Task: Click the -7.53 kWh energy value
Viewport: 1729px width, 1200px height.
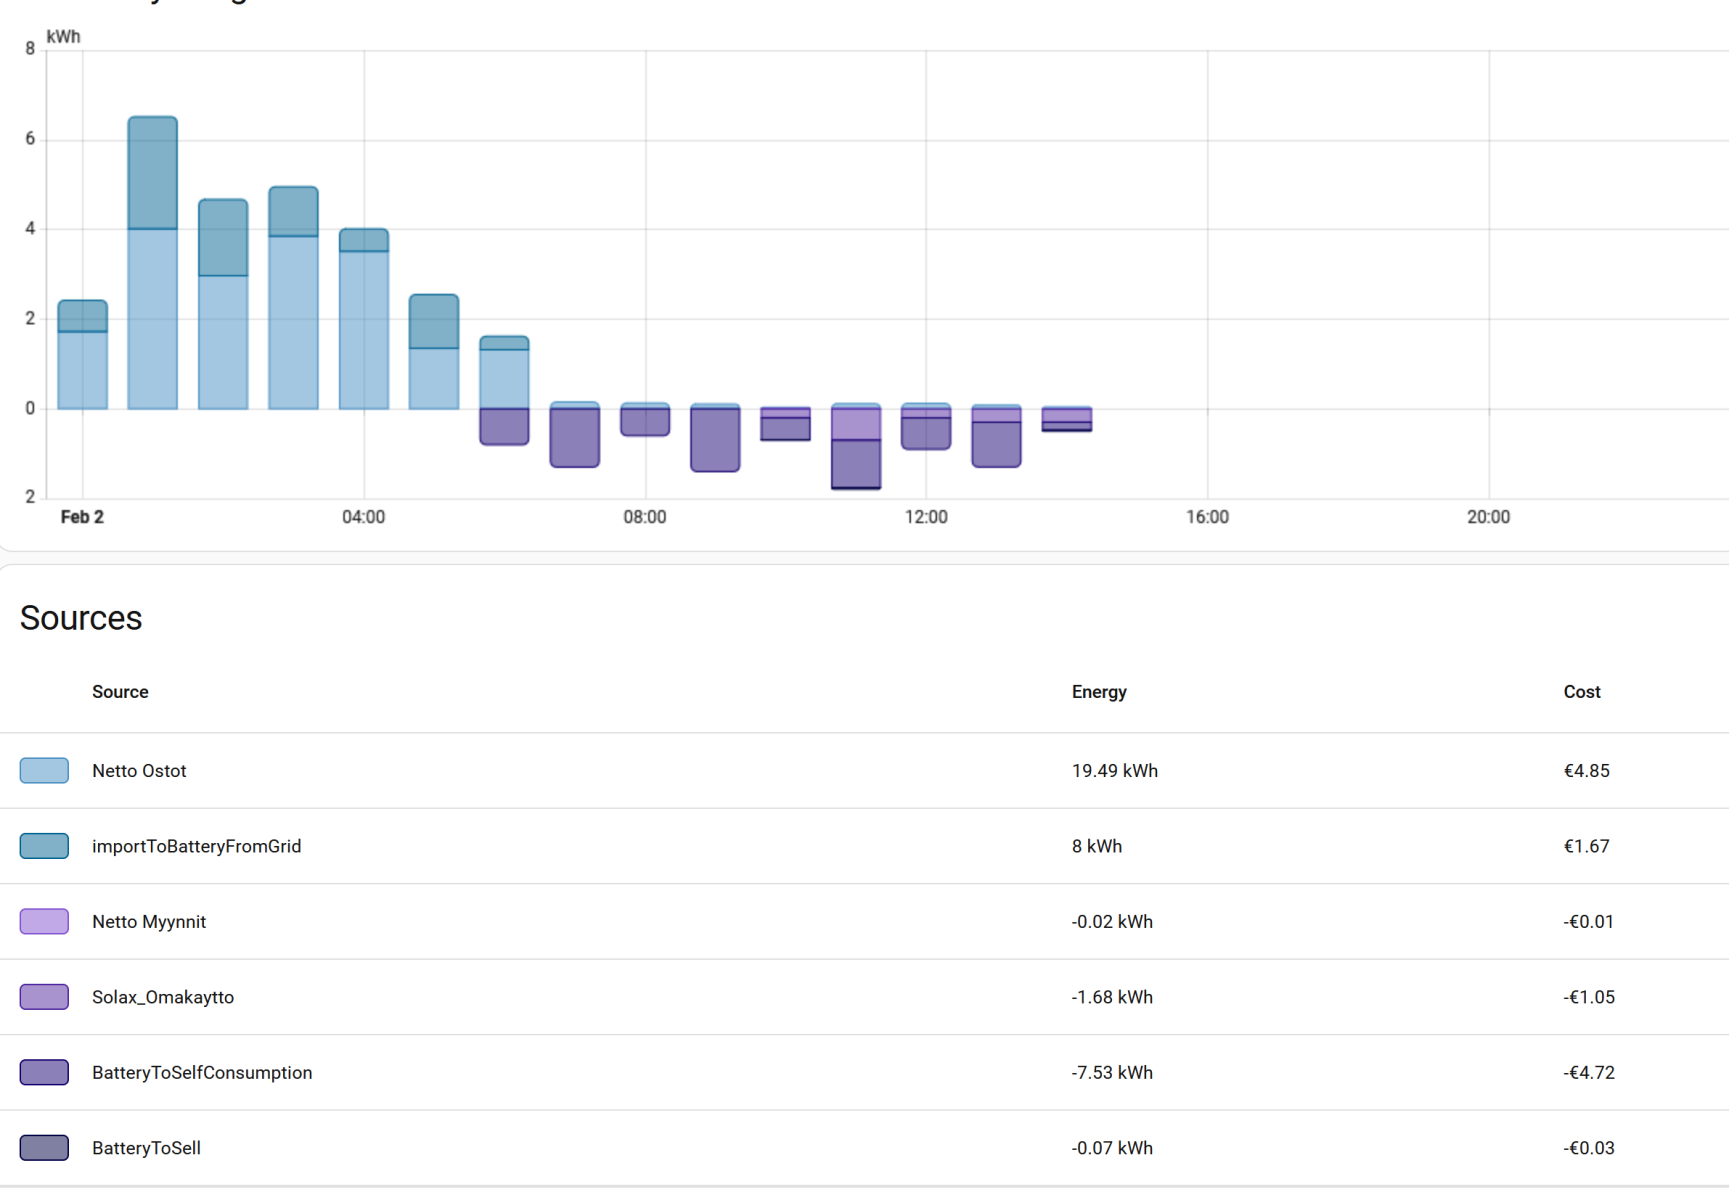Action: (x=1112, y=1072)
